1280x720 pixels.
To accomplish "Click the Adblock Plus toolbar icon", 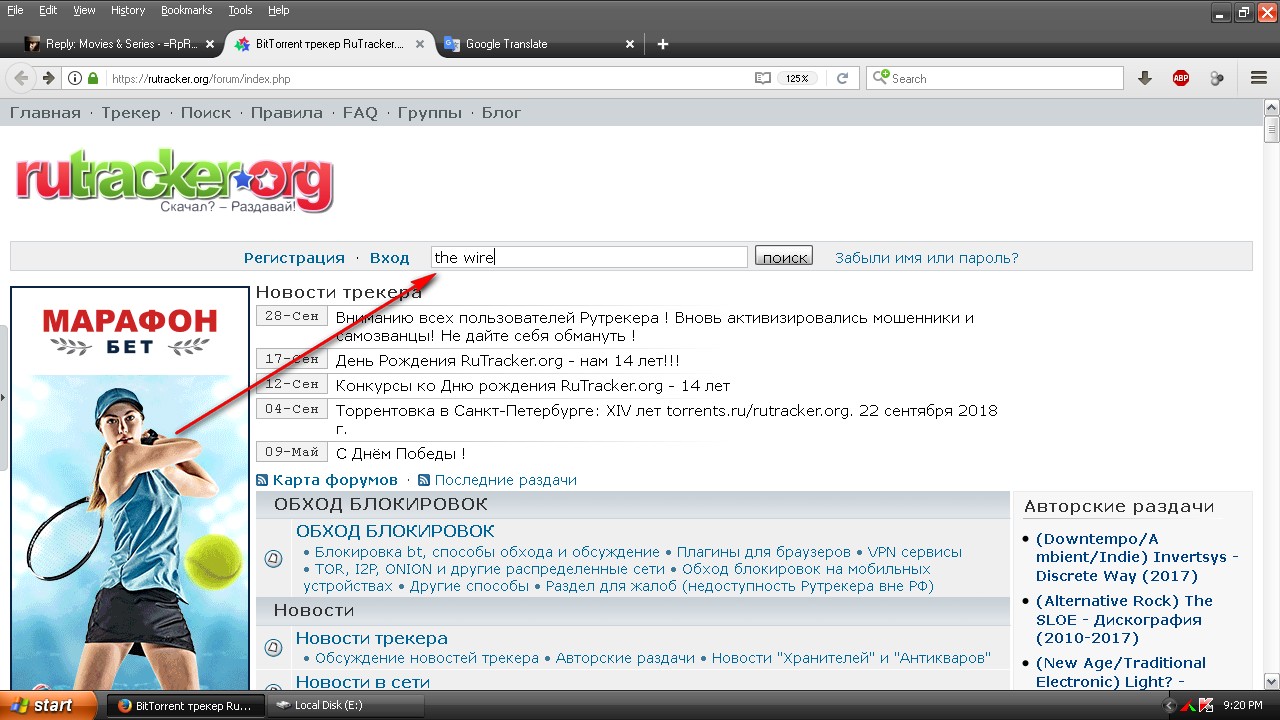I will pos(1181,78).
